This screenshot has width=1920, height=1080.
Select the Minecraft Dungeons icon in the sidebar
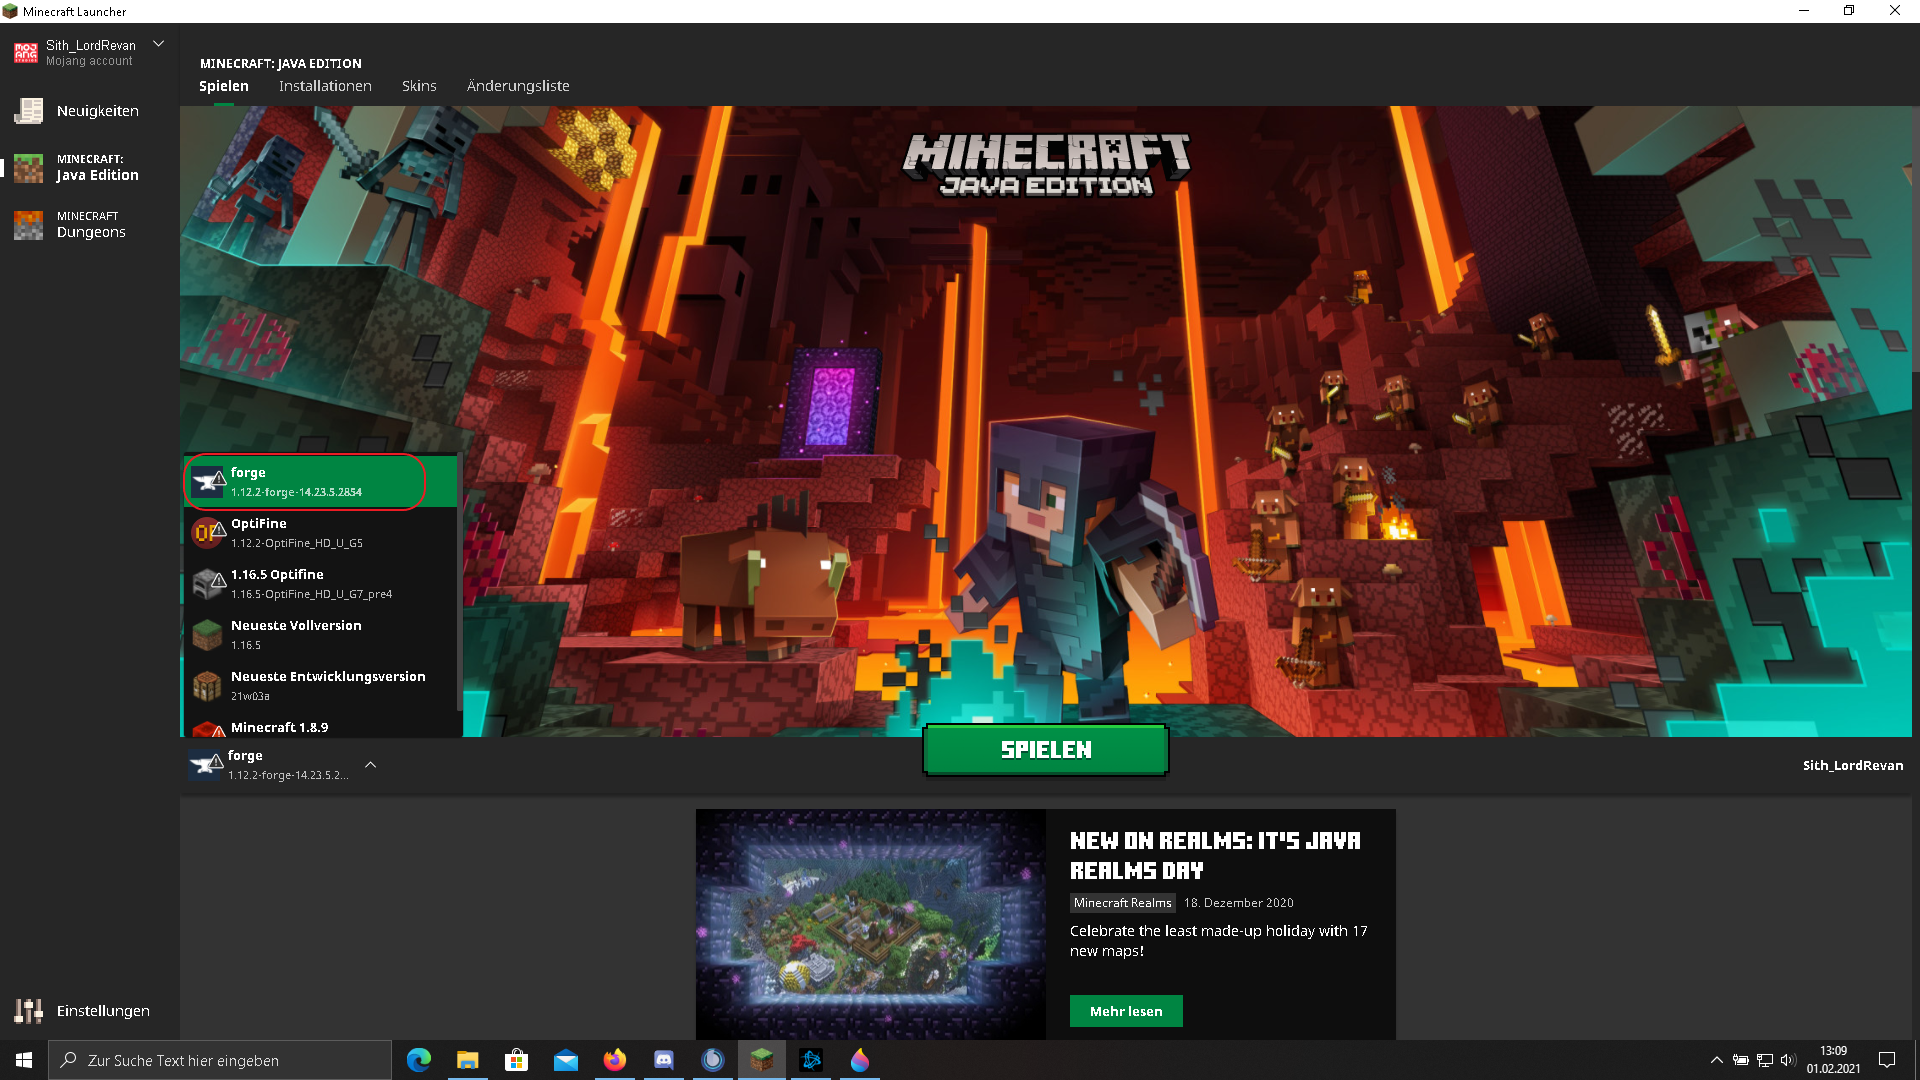pyautogui.click(x=28, y=225)
